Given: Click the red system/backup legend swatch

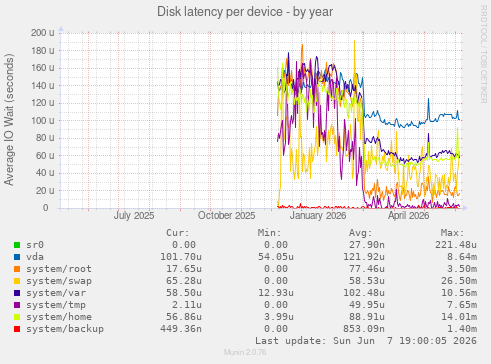Looking at the screenshot, I should pyautogui.click(x=17, y=329).
